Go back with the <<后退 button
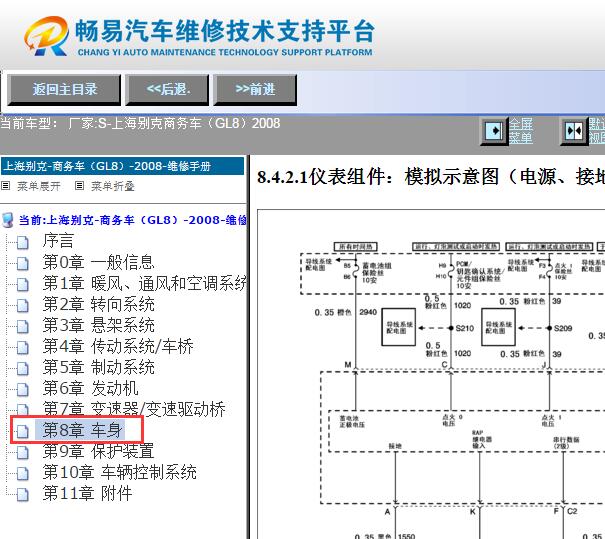Screen dimensions: 605x539 167,89
